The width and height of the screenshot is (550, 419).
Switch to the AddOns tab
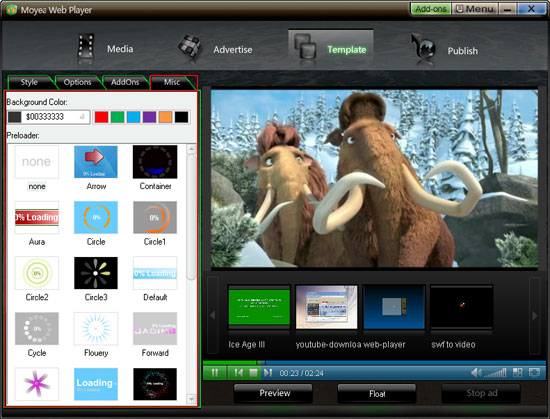(x=125, y=82)
